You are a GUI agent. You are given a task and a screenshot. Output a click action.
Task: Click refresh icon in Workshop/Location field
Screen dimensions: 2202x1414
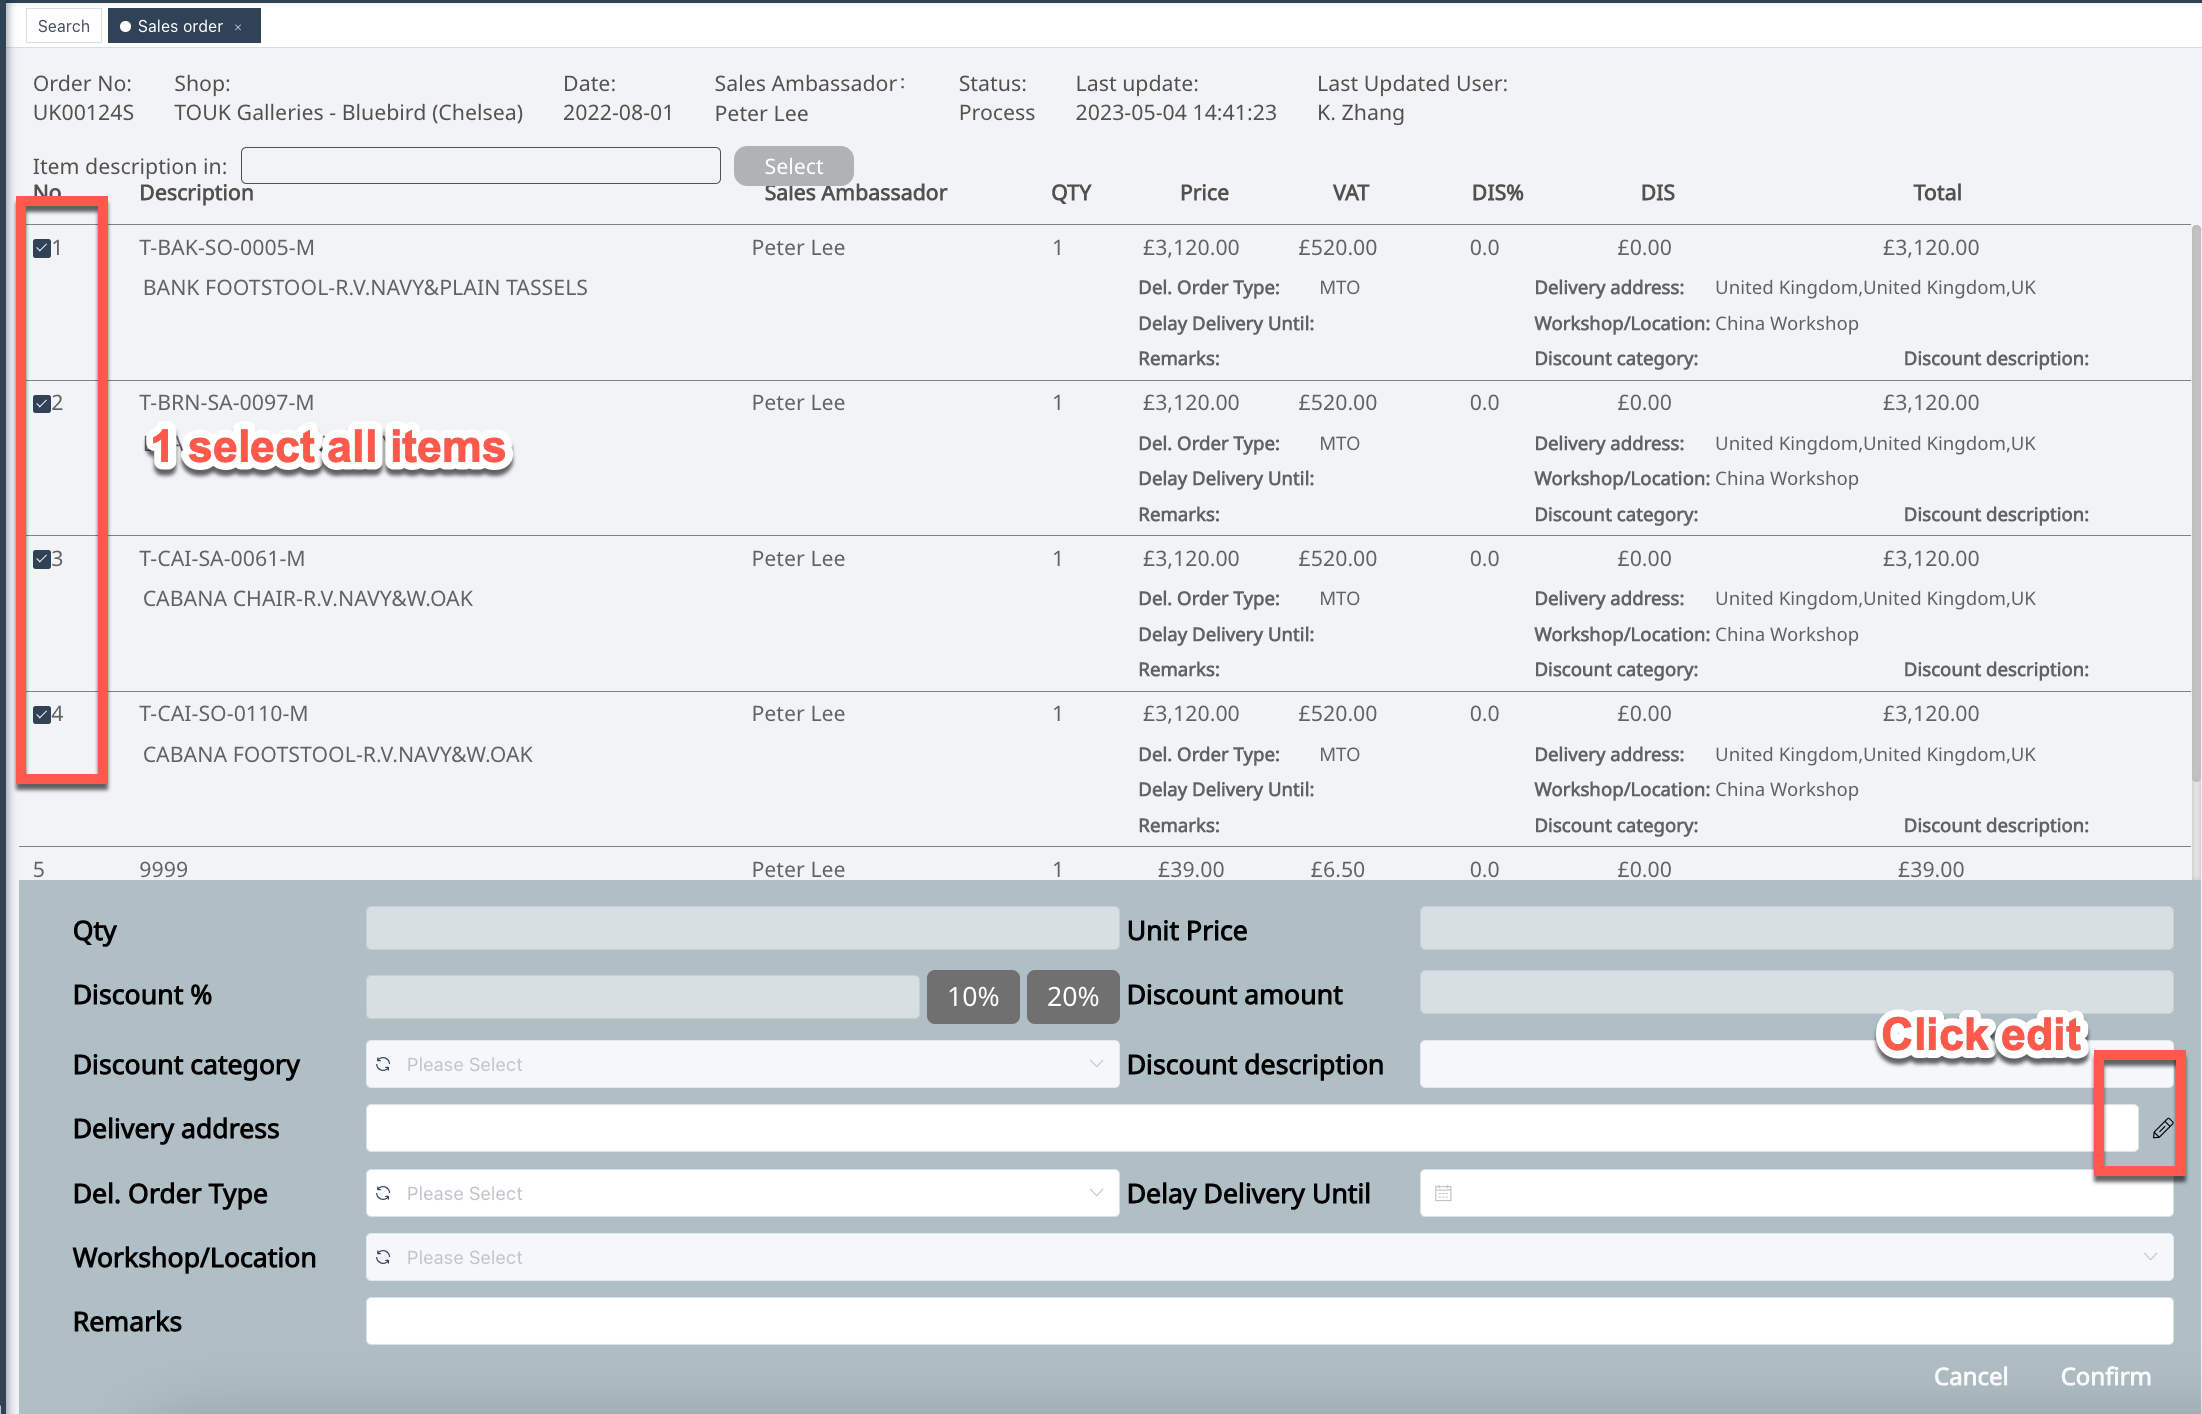[x=383, y=1257]
